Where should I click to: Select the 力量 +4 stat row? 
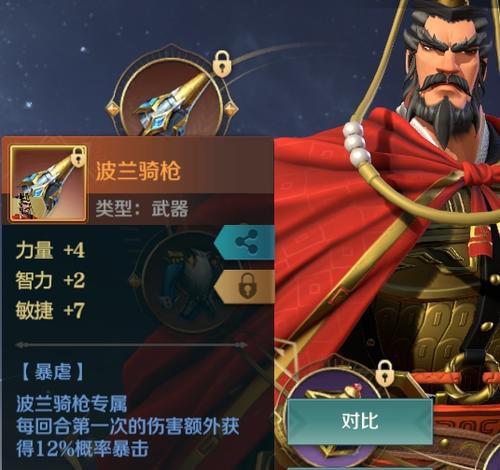click(x=50, y=250)
